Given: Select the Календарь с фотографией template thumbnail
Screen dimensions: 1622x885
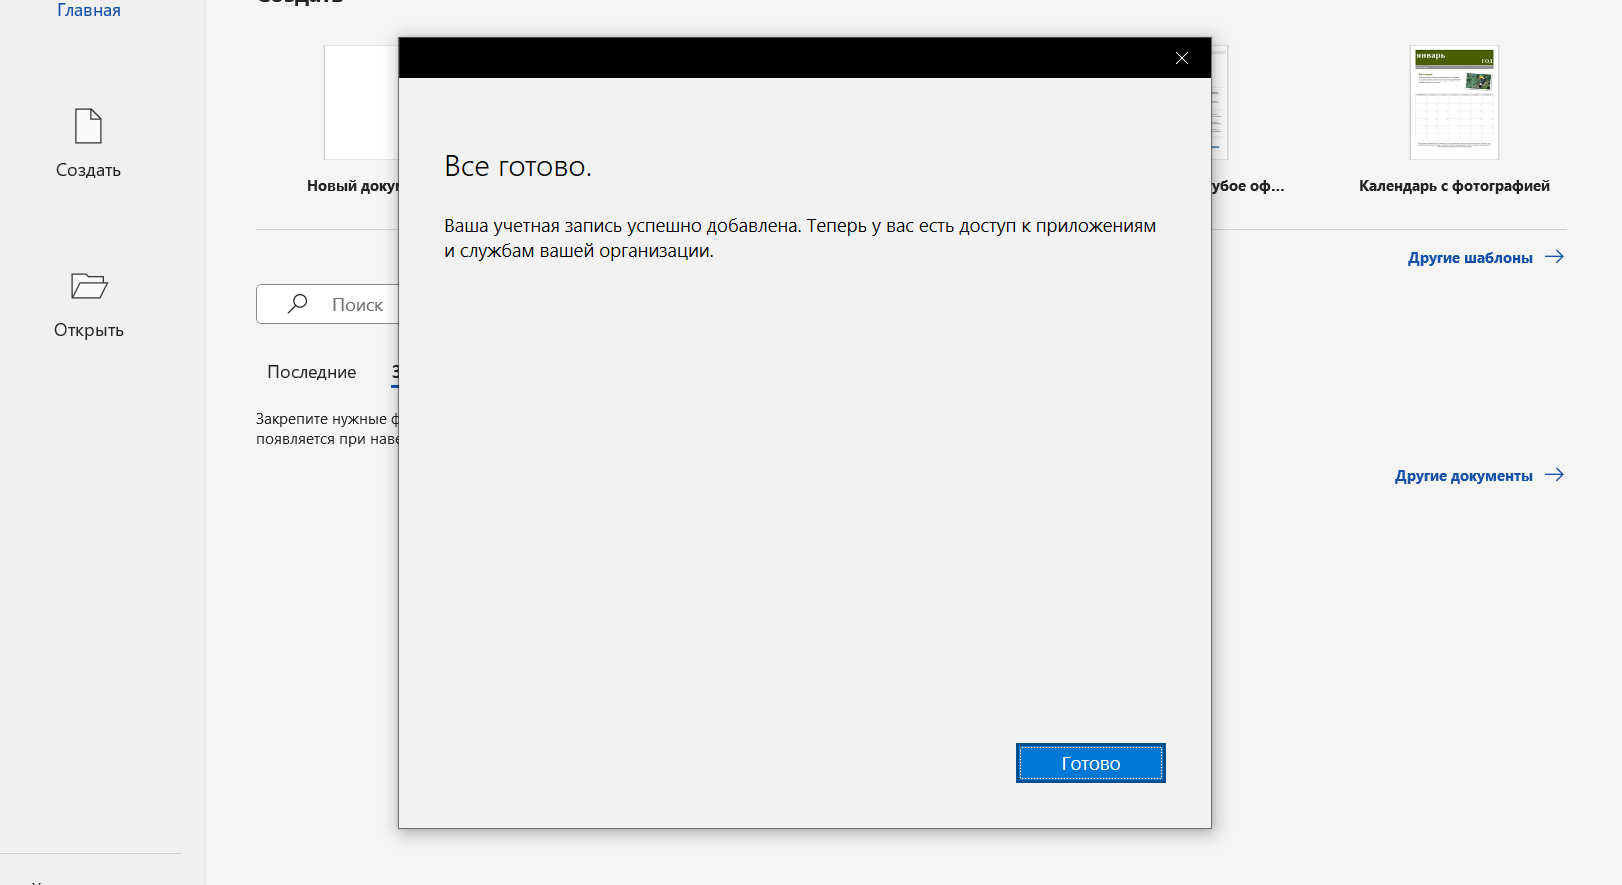Looking at the screenshot, I should pos(1454,102).
